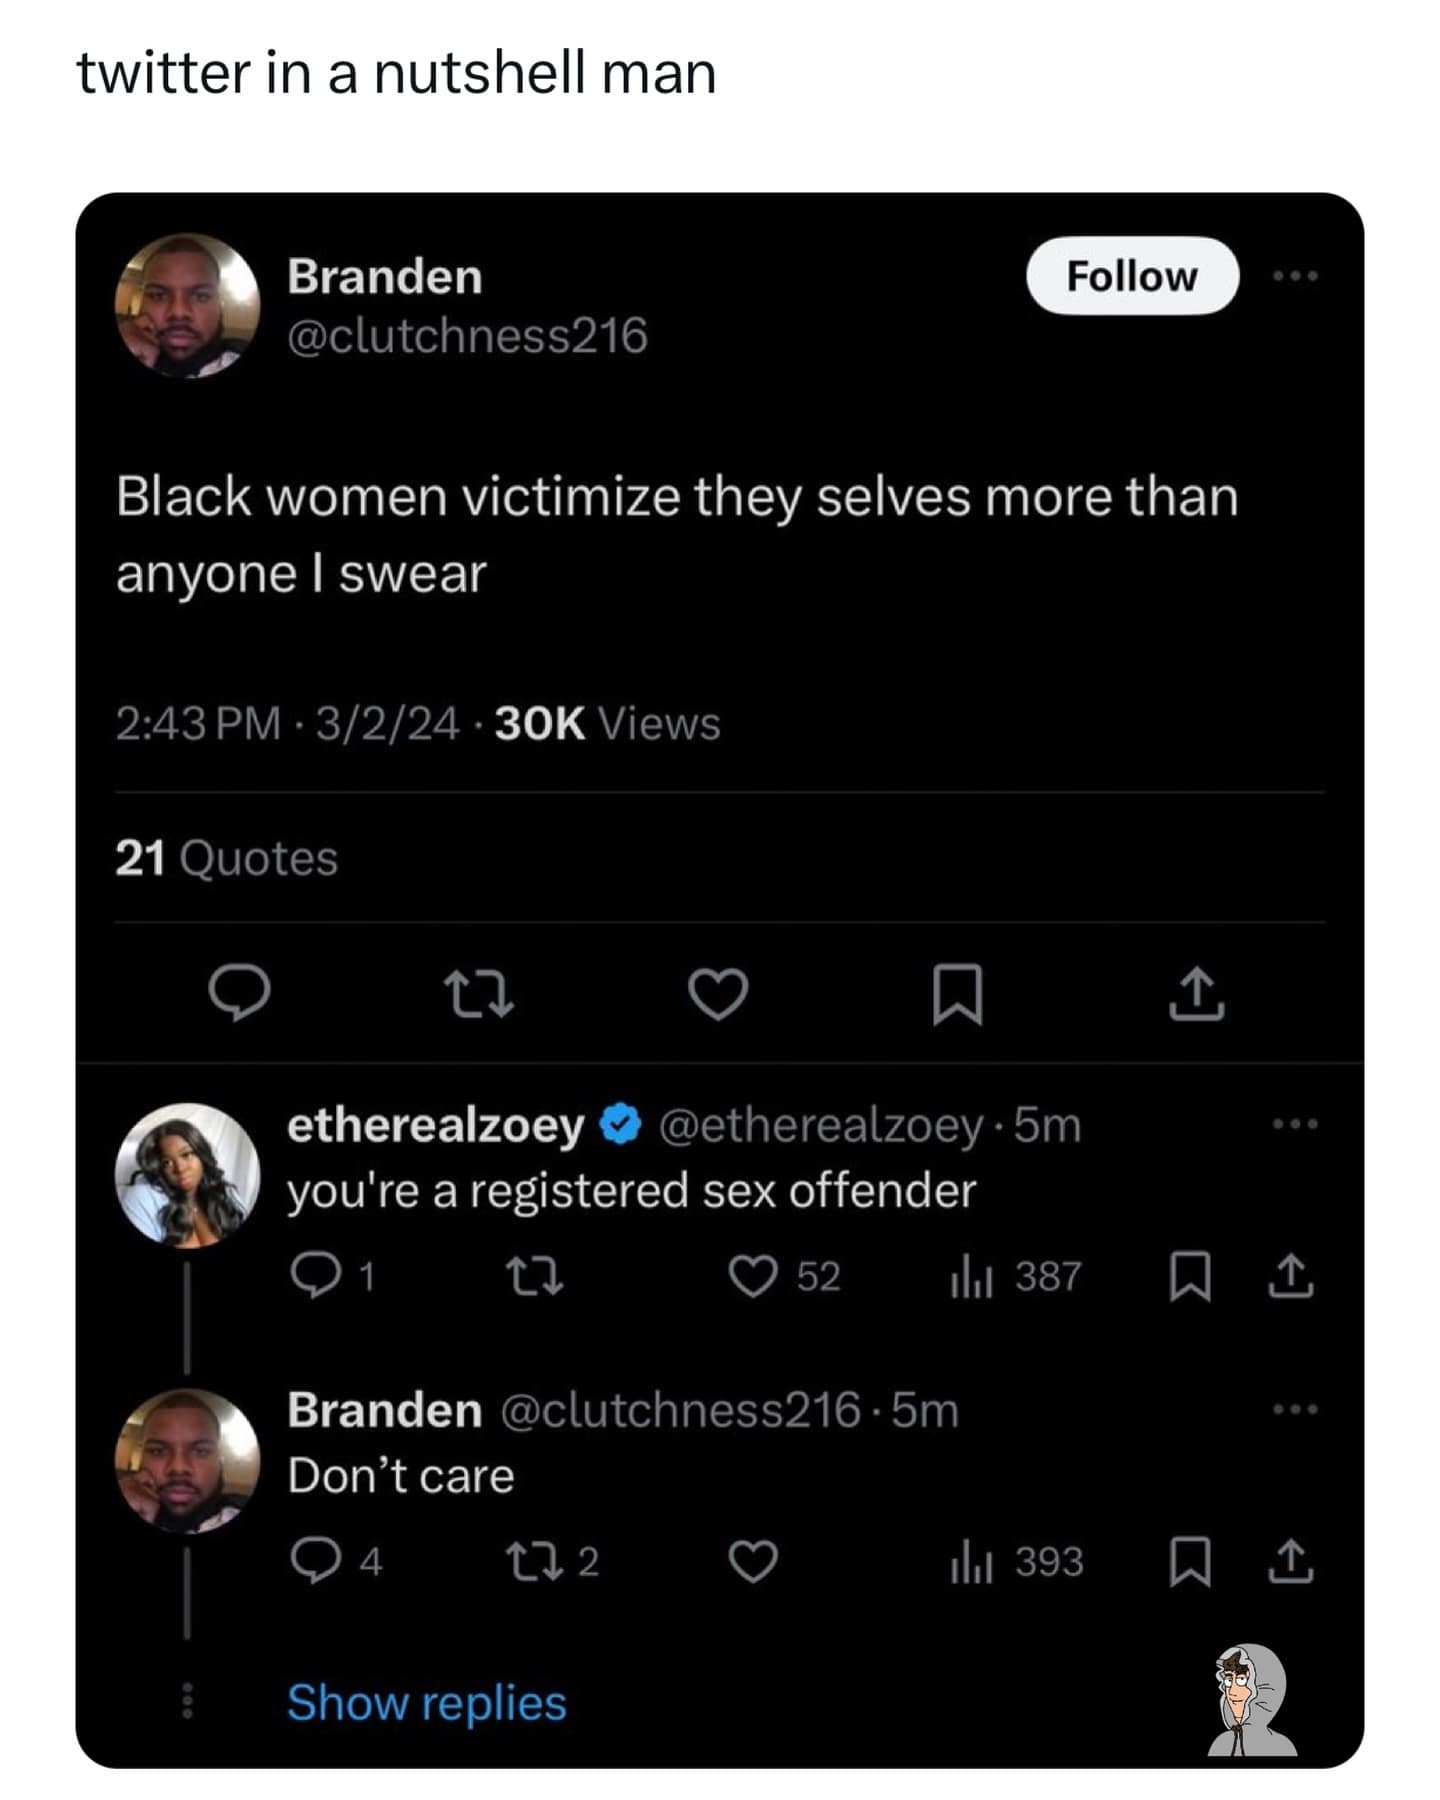This screenshot has width=1440, height=1800.
Task: Share Branden's "Don't care" reply
Action: click(x=1290, y=1562)
